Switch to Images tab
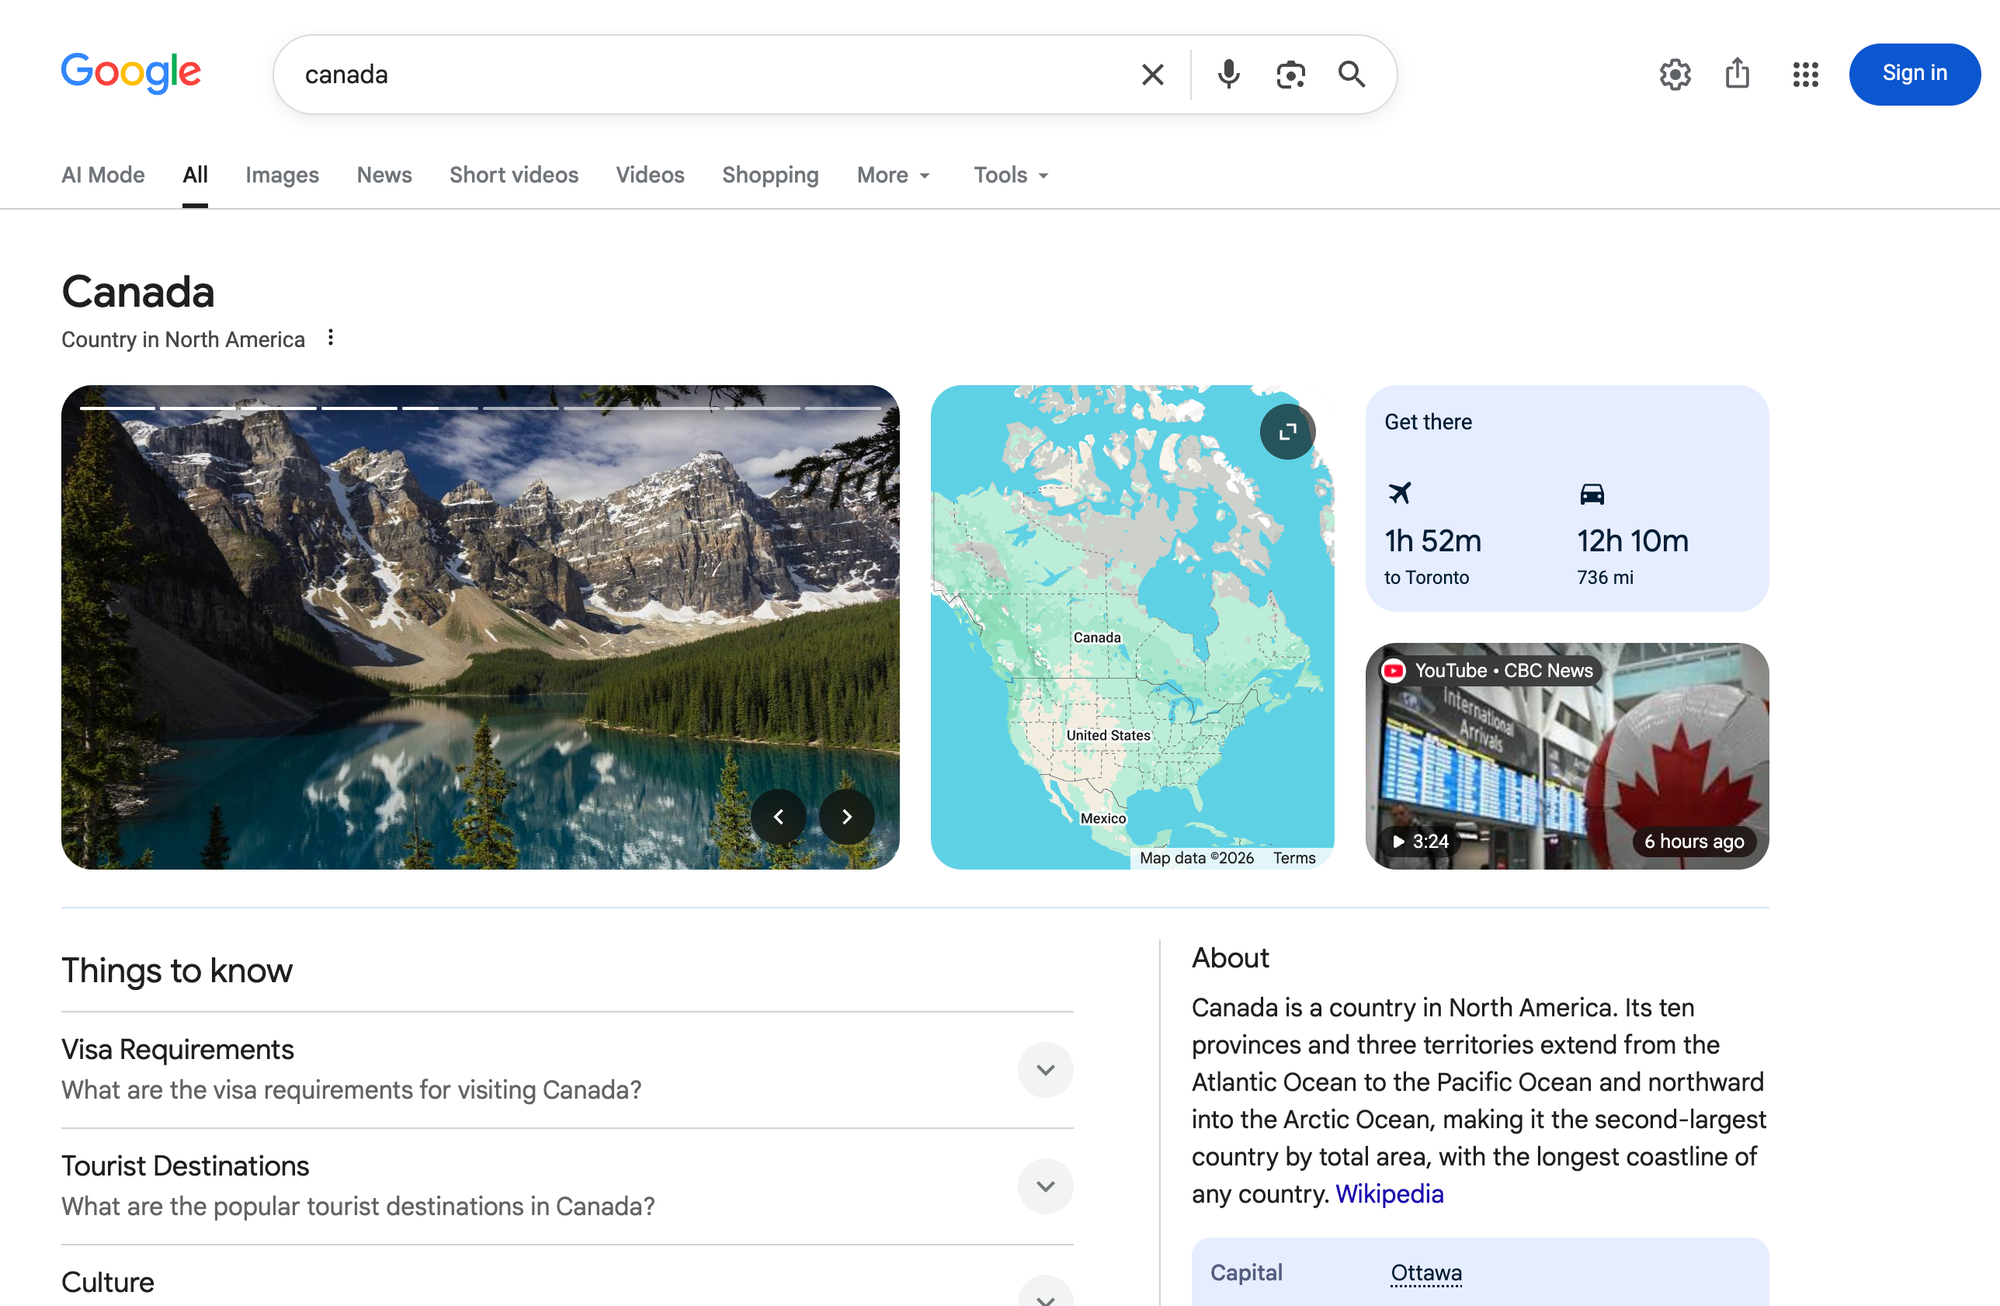2000x1306 pixels. pos(282,175)
